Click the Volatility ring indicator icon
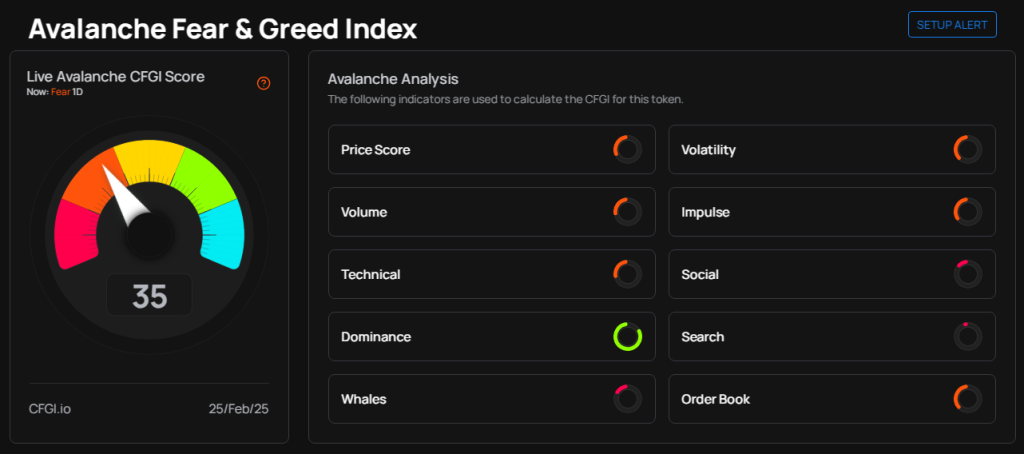Viewport: 1024px width, 454px height. (968, 150)
